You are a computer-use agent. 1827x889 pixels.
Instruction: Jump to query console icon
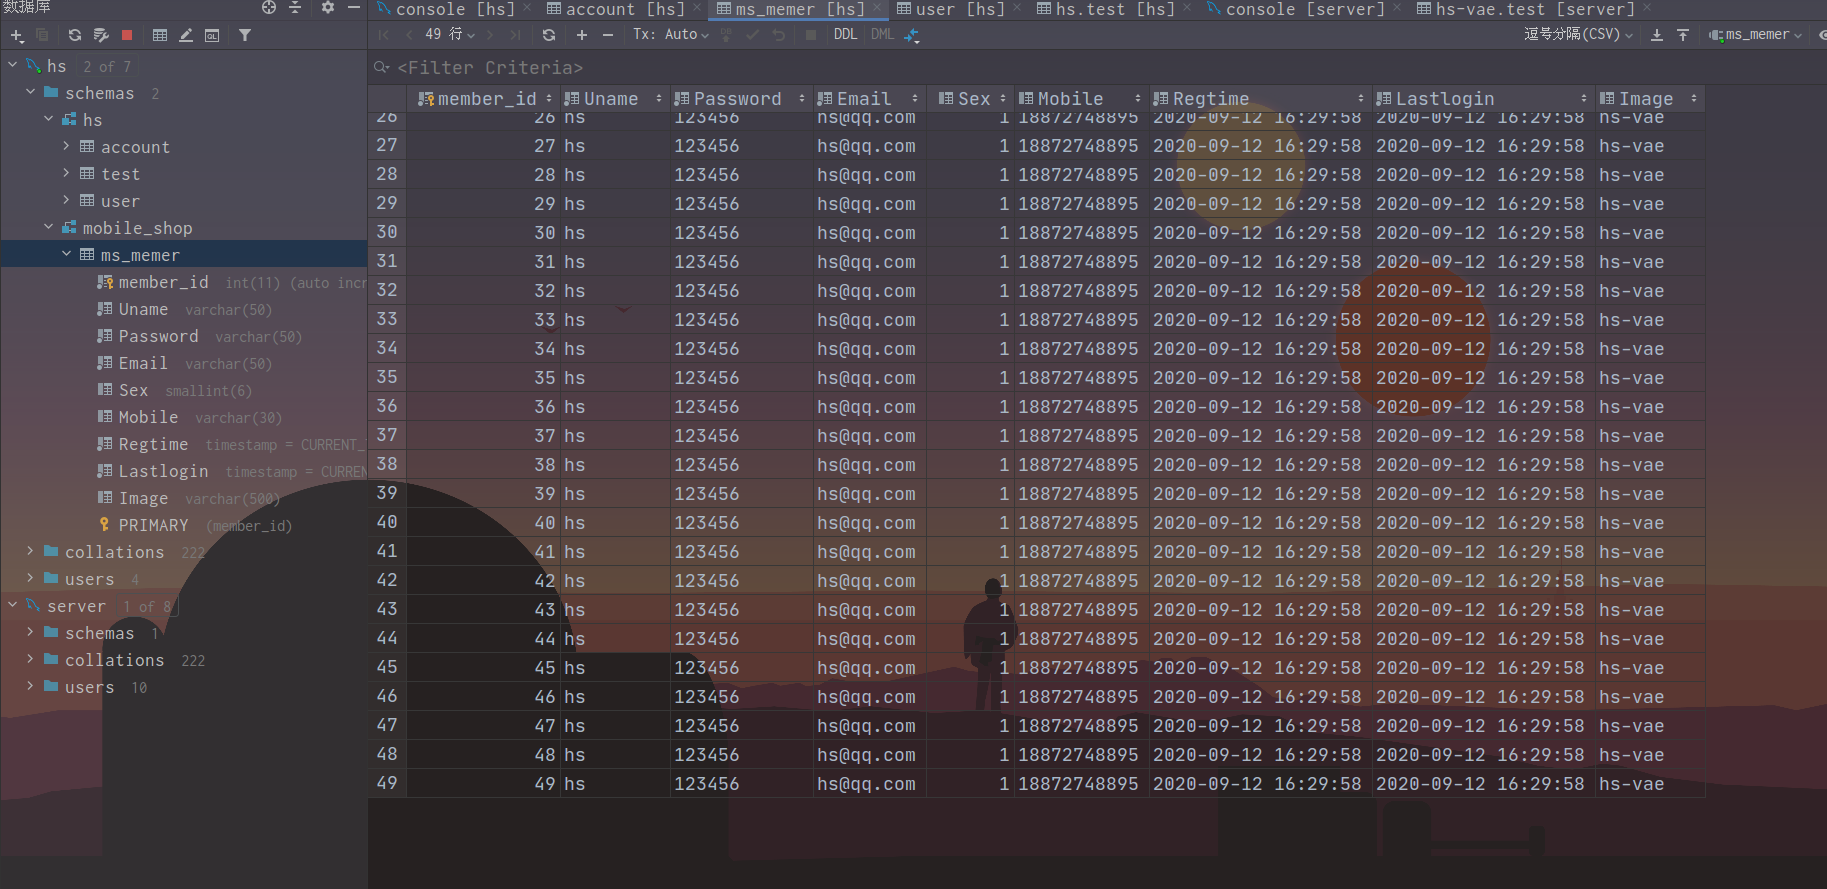pyautogui.click(x=212, y=35)
